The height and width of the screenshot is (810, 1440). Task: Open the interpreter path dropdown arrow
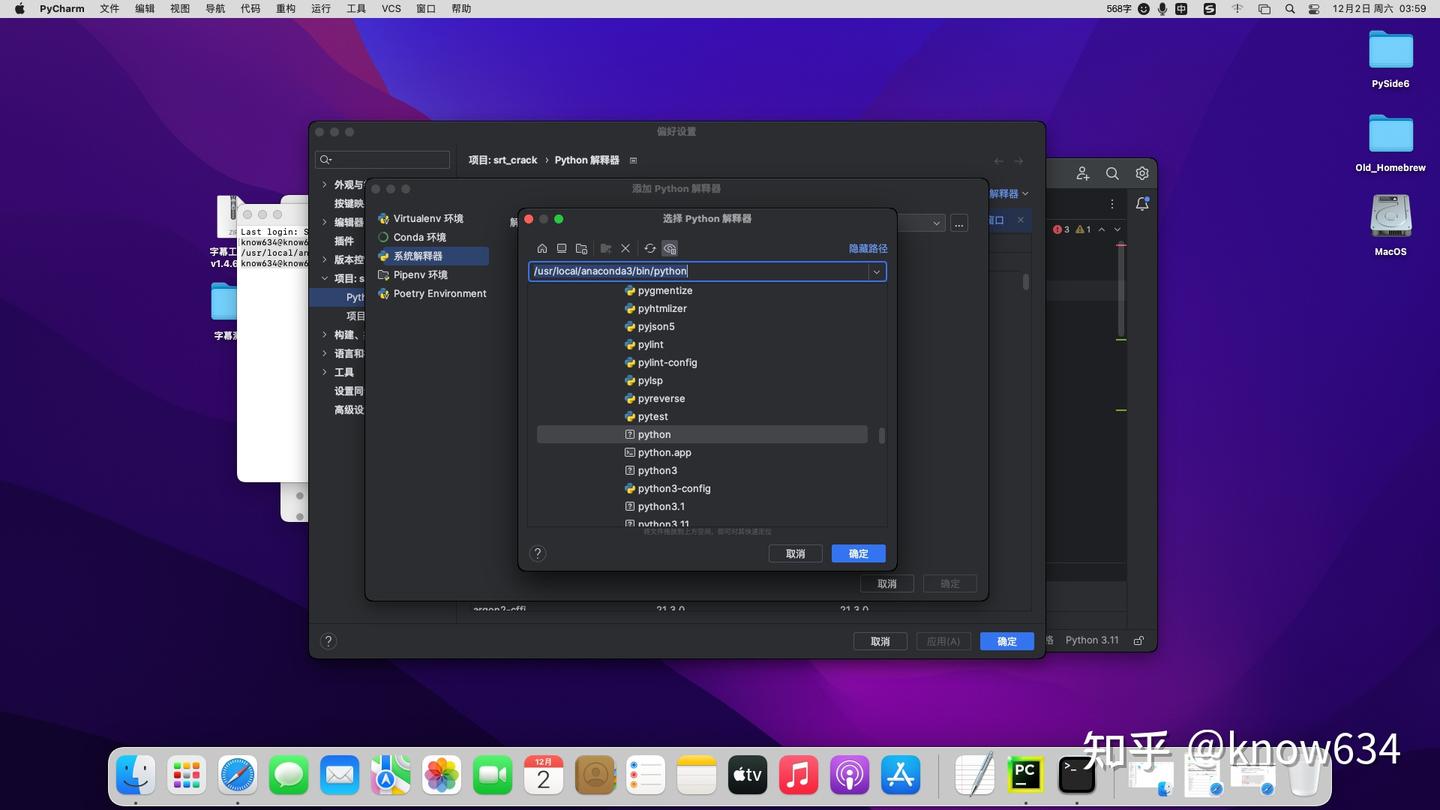876,271
